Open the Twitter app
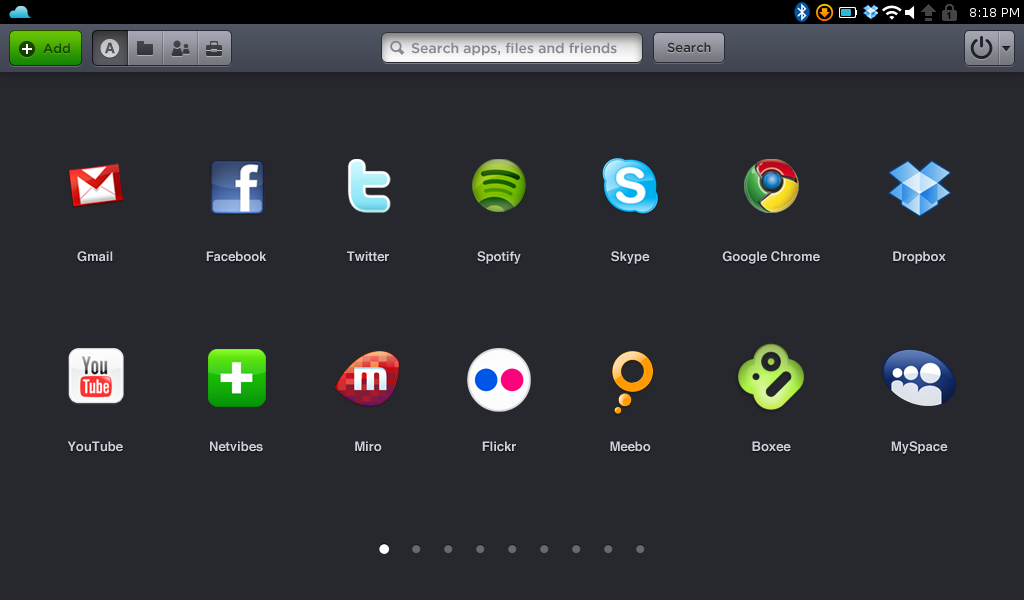The width and height of the screenshot is (1024, 600). pyautogui.click(x=368, y=185)
